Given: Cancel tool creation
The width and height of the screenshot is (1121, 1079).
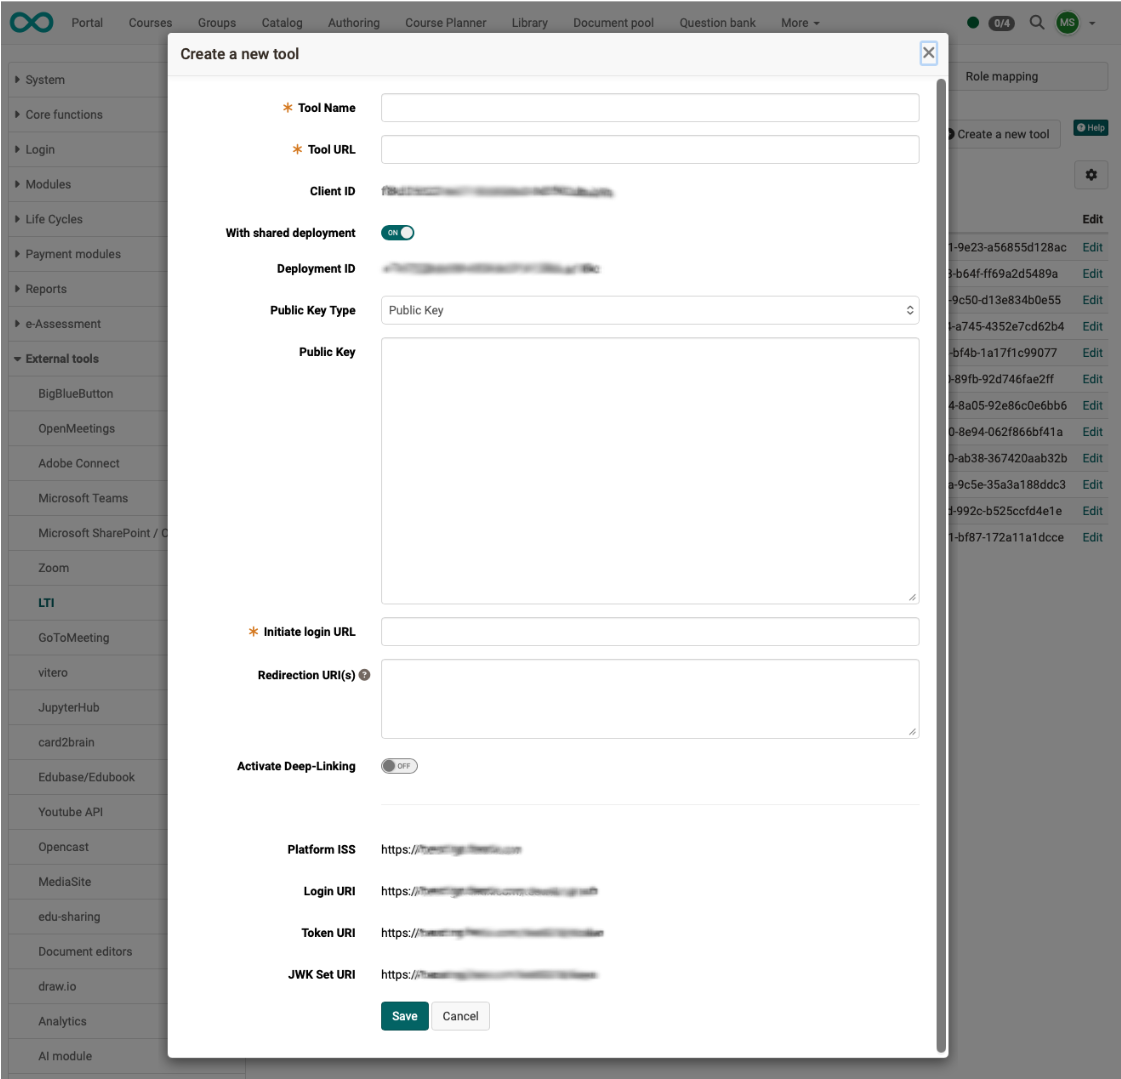Looking at the screenshot, I should point(460,1015).
